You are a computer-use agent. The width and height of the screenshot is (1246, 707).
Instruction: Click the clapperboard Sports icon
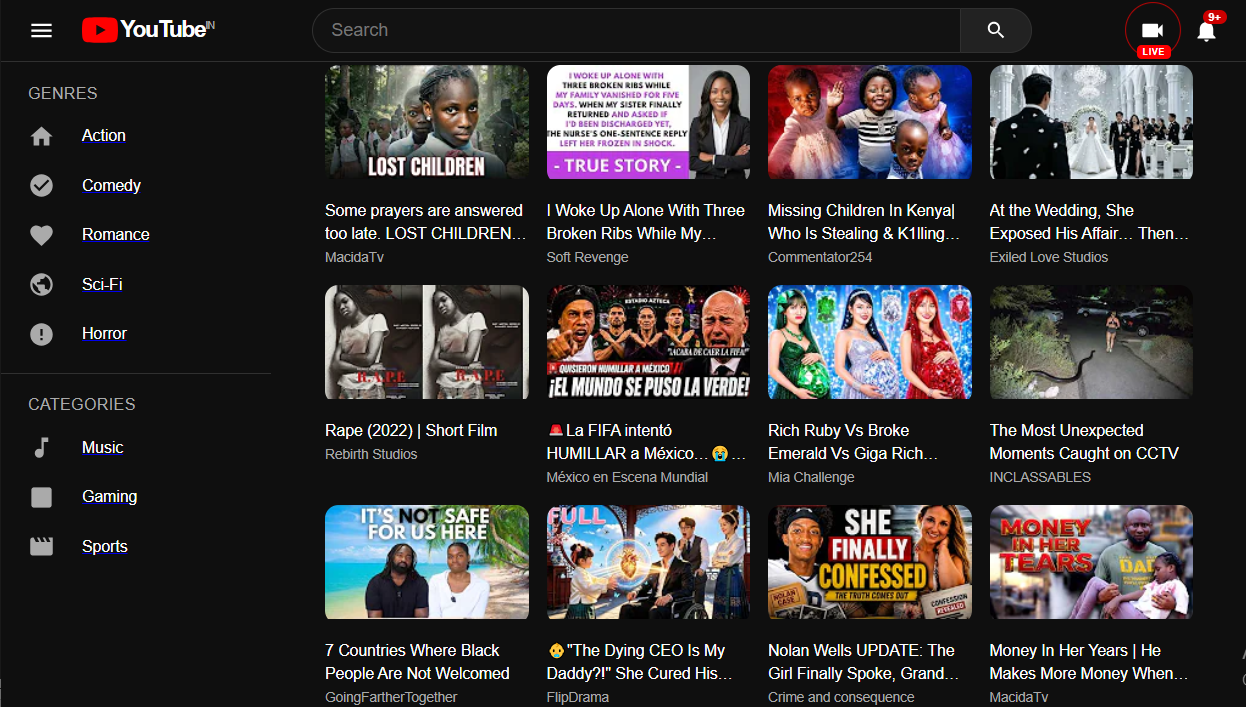point(41,546)
